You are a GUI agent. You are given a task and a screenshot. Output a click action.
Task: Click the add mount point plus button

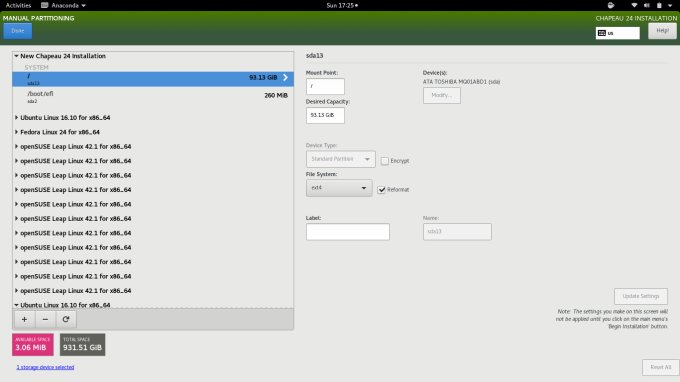[x=24, y=320]
